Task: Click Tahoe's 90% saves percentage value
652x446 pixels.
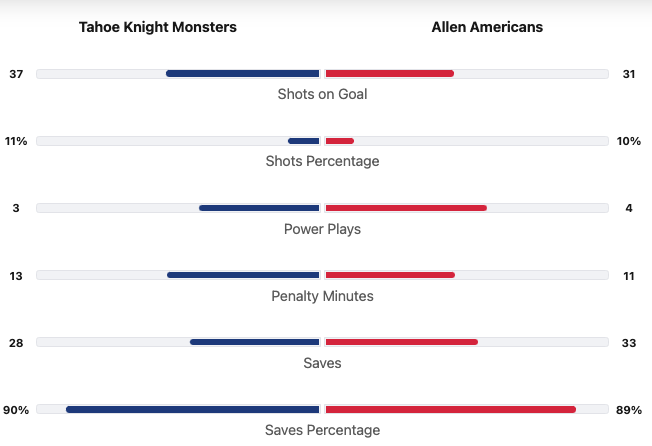Action: click(16, 409)
